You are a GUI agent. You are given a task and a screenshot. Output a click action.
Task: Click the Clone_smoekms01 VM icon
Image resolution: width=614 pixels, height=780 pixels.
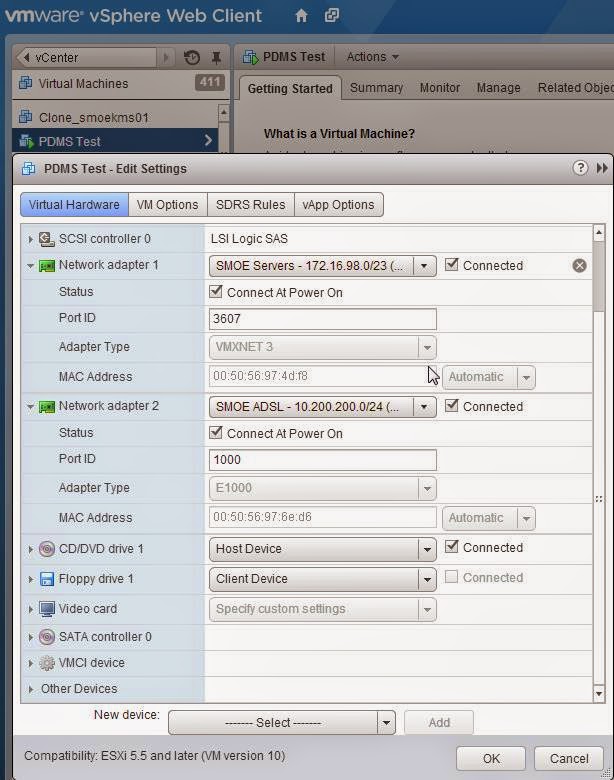(25, 117)
